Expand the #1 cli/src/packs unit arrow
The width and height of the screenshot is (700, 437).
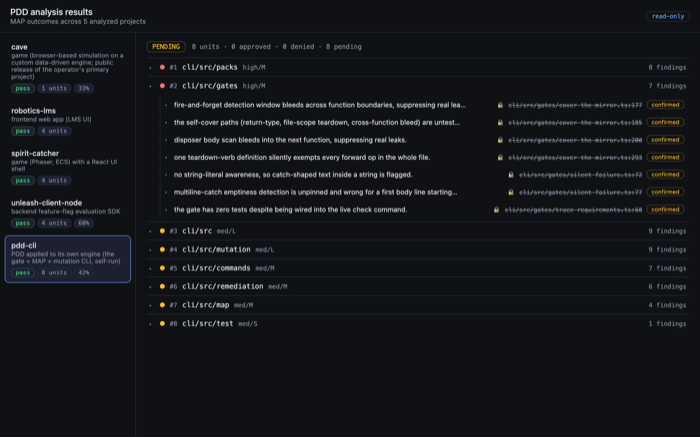click(150, 67)
